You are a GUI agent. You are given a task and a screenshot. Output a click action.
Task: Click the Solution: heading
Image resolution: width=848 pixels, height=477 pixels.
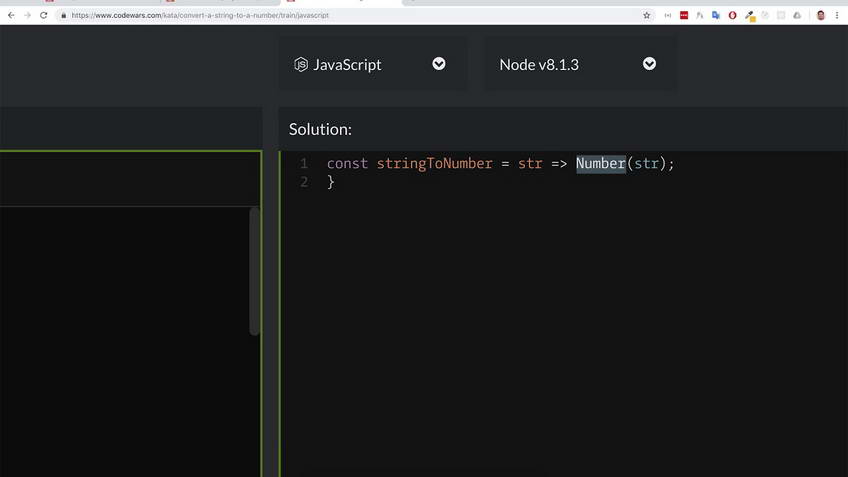320,129
